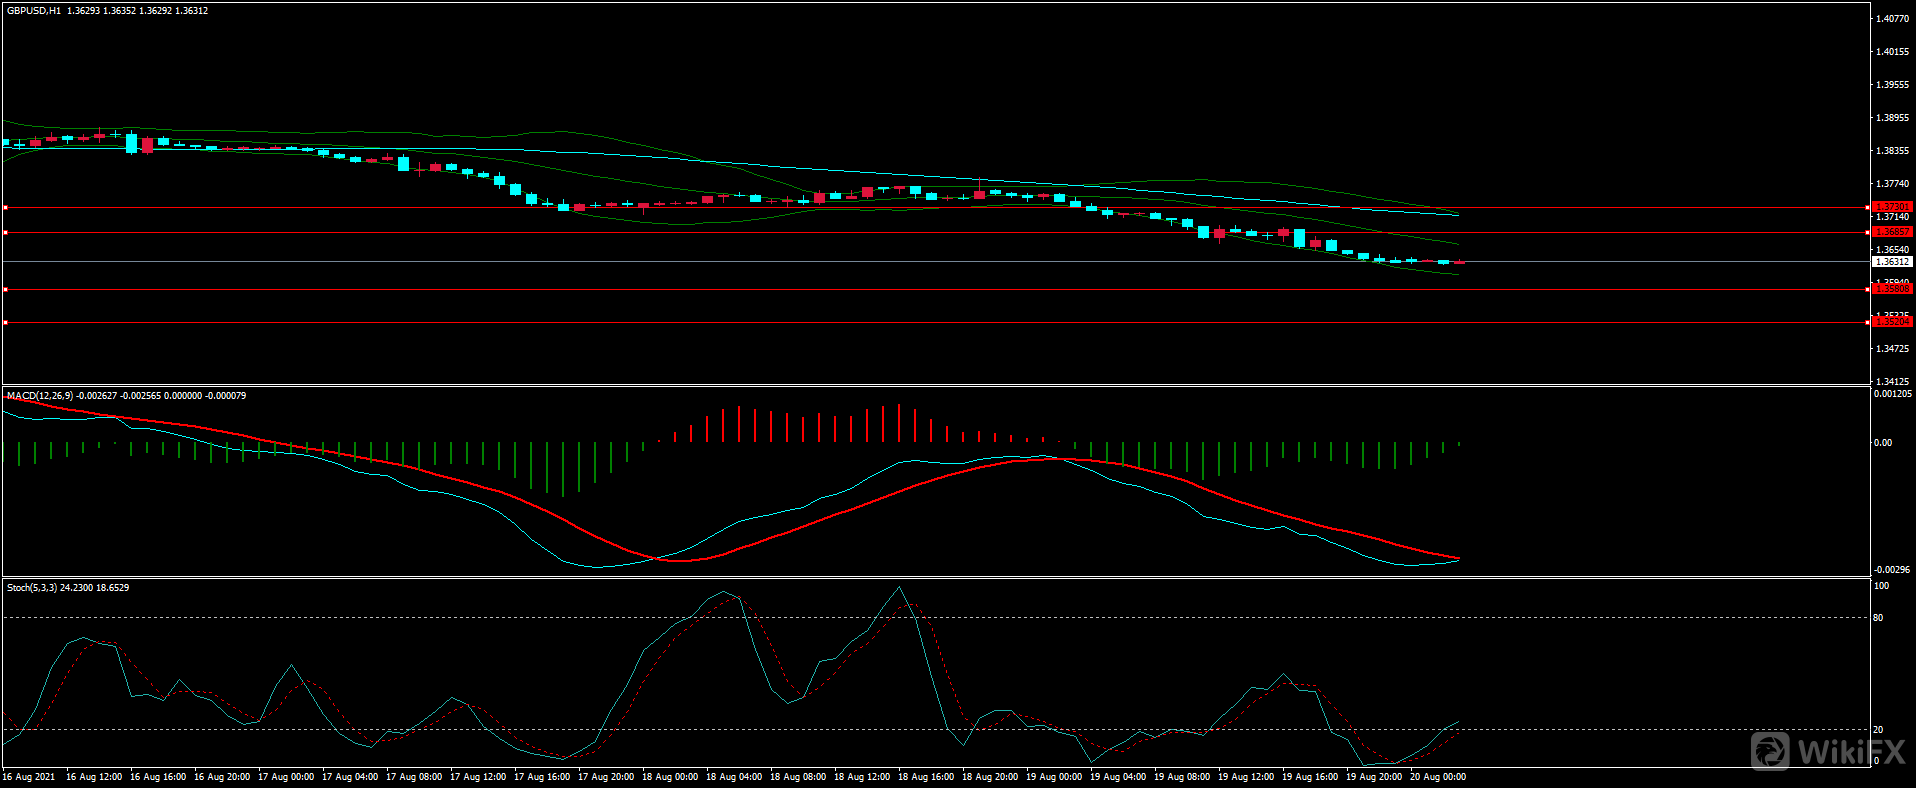Grab the left handle of the 1.35808 line
The height and width of the screenshot is (788, 1916).
coord(5,290)
